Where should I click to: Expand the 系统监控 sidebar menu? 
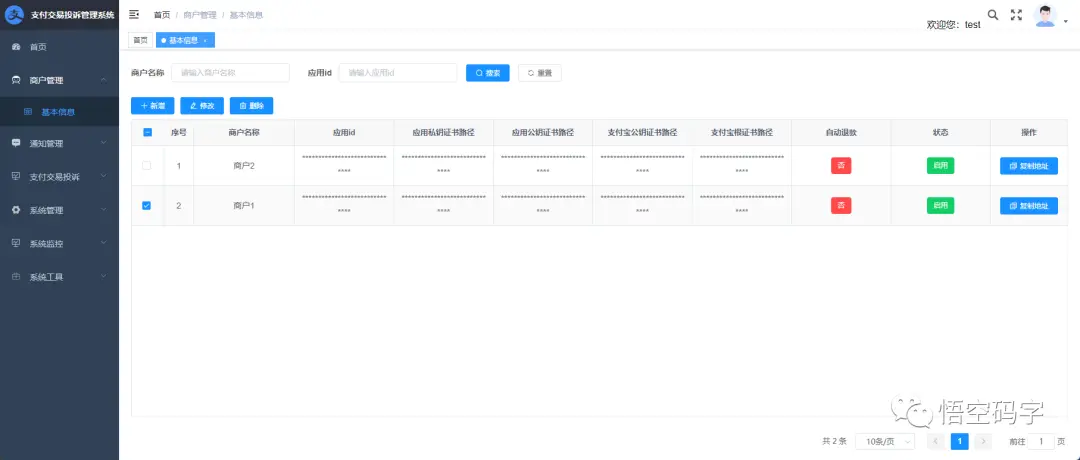click(59, 243)
